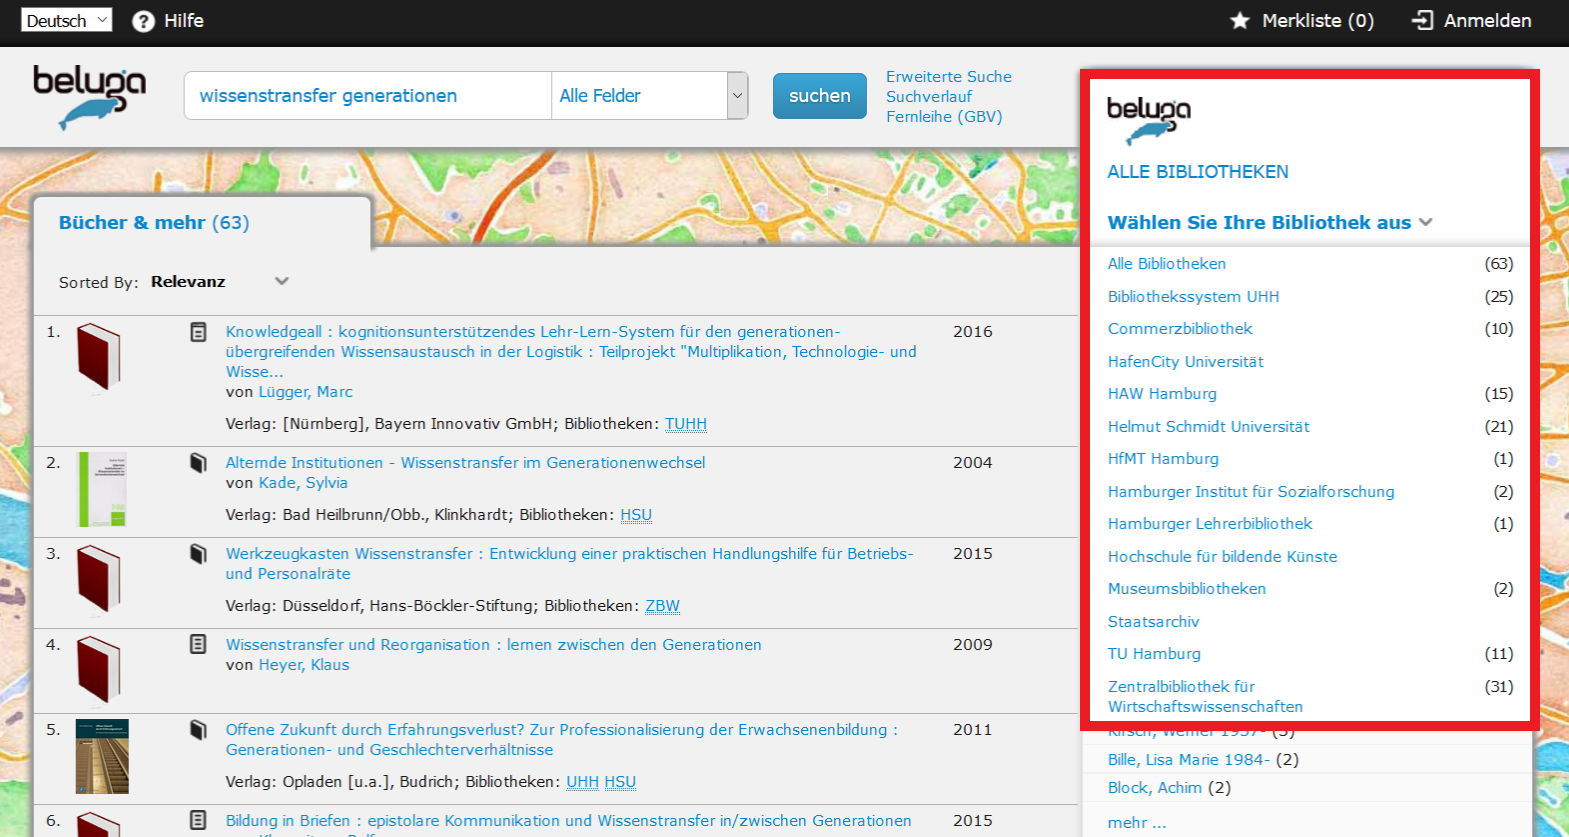Click format icon for Bildung in Briefen

click(x=198, y=821)
